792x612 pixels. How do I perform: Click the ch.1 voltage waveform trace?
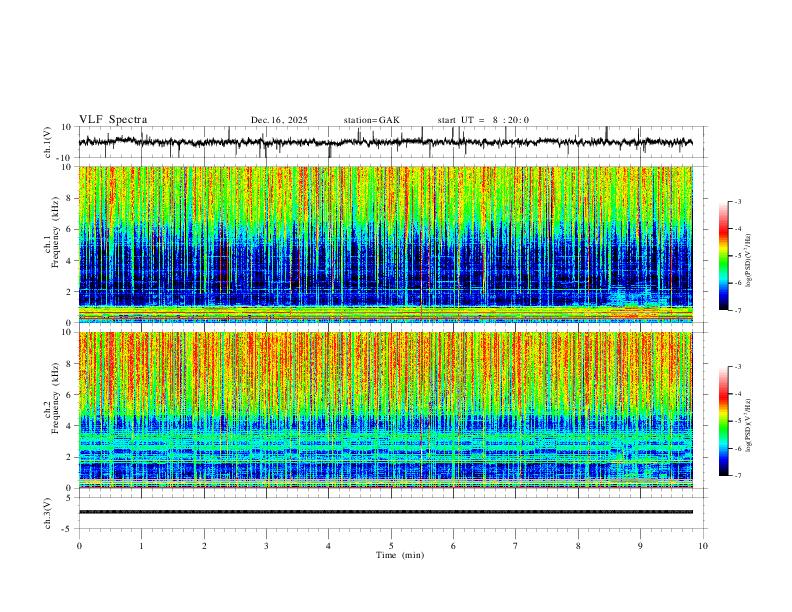385,142
